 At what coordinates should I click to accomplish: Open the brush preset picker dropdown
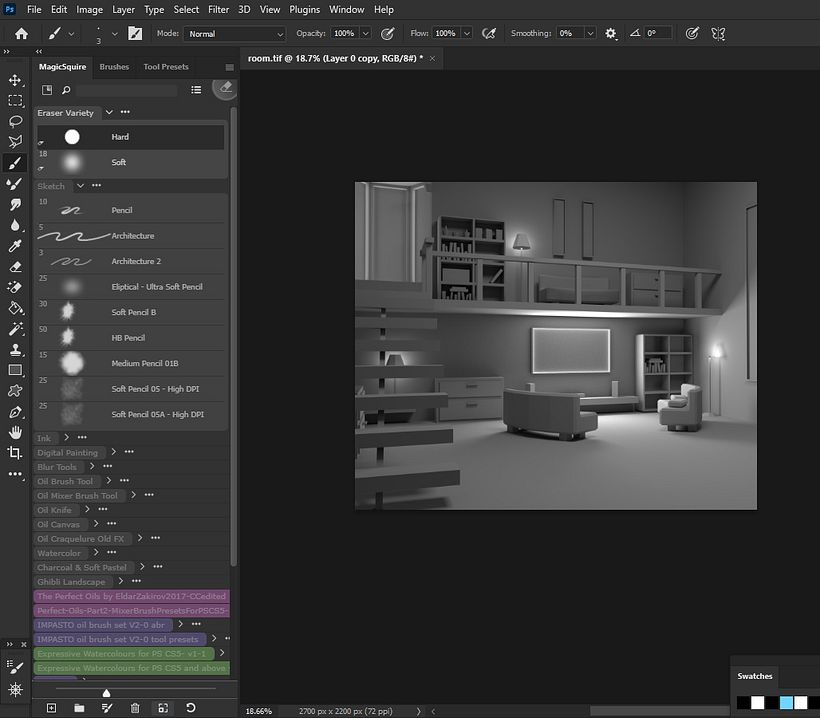tap(115, 34)
